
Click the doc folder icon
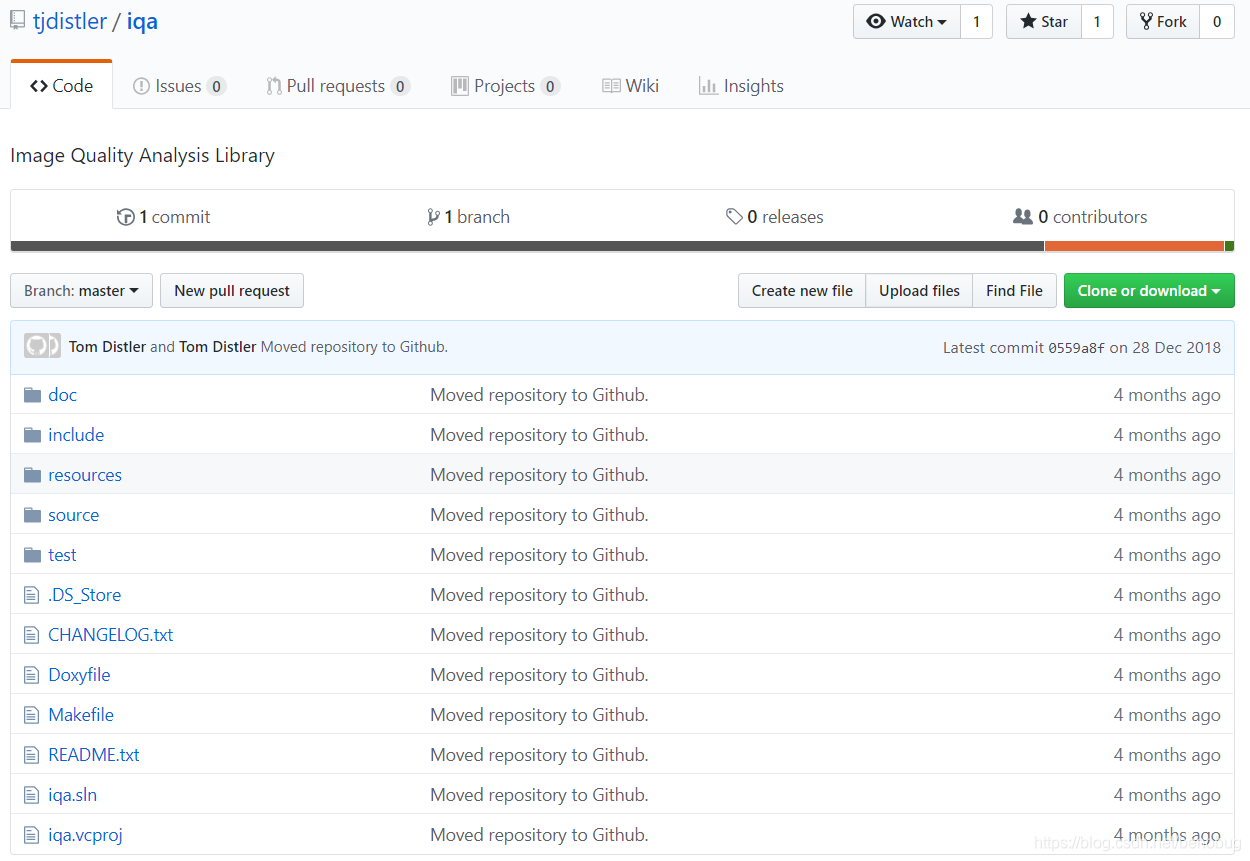tap(32, 395)
